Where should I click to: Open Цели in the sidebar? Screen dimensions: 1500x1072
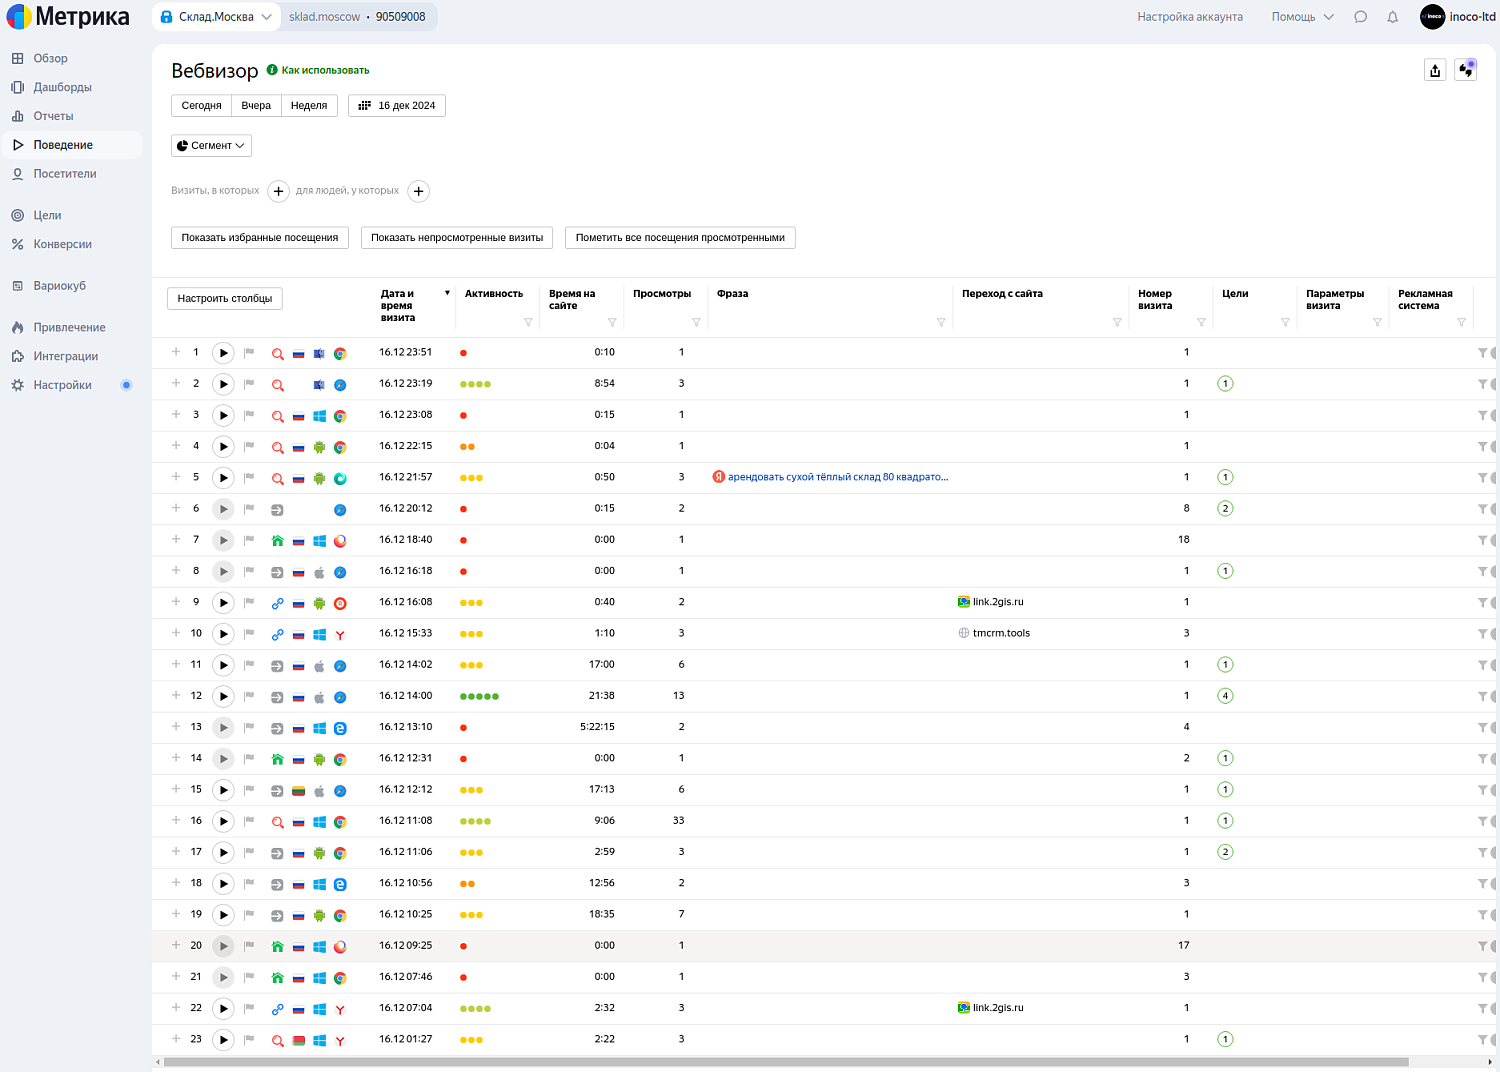(x=47, y=215)
